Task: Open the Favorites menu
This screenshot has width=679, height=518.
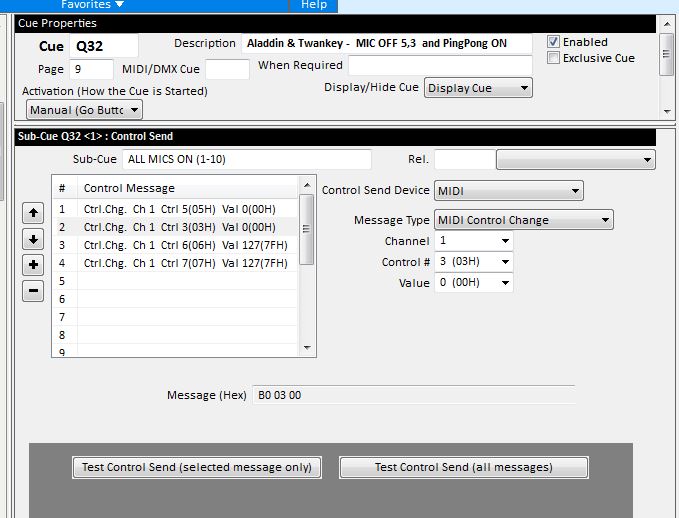Action: (x=92, y=5)
